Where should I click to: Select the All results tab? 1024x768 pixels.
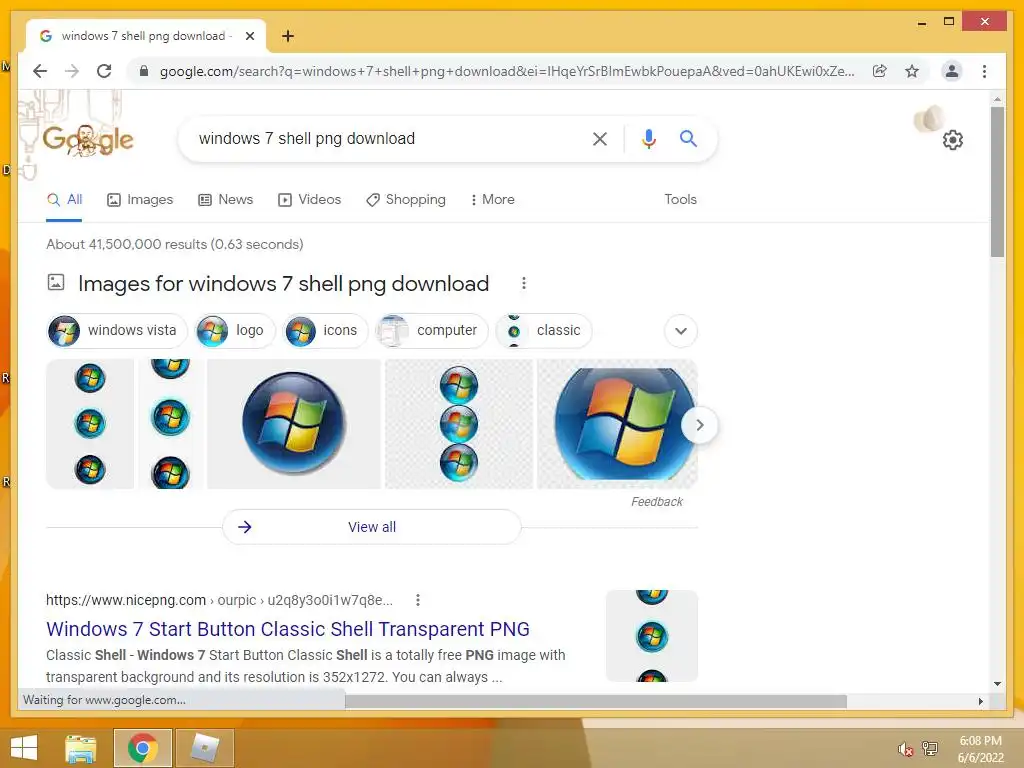[x=64, y=200]
